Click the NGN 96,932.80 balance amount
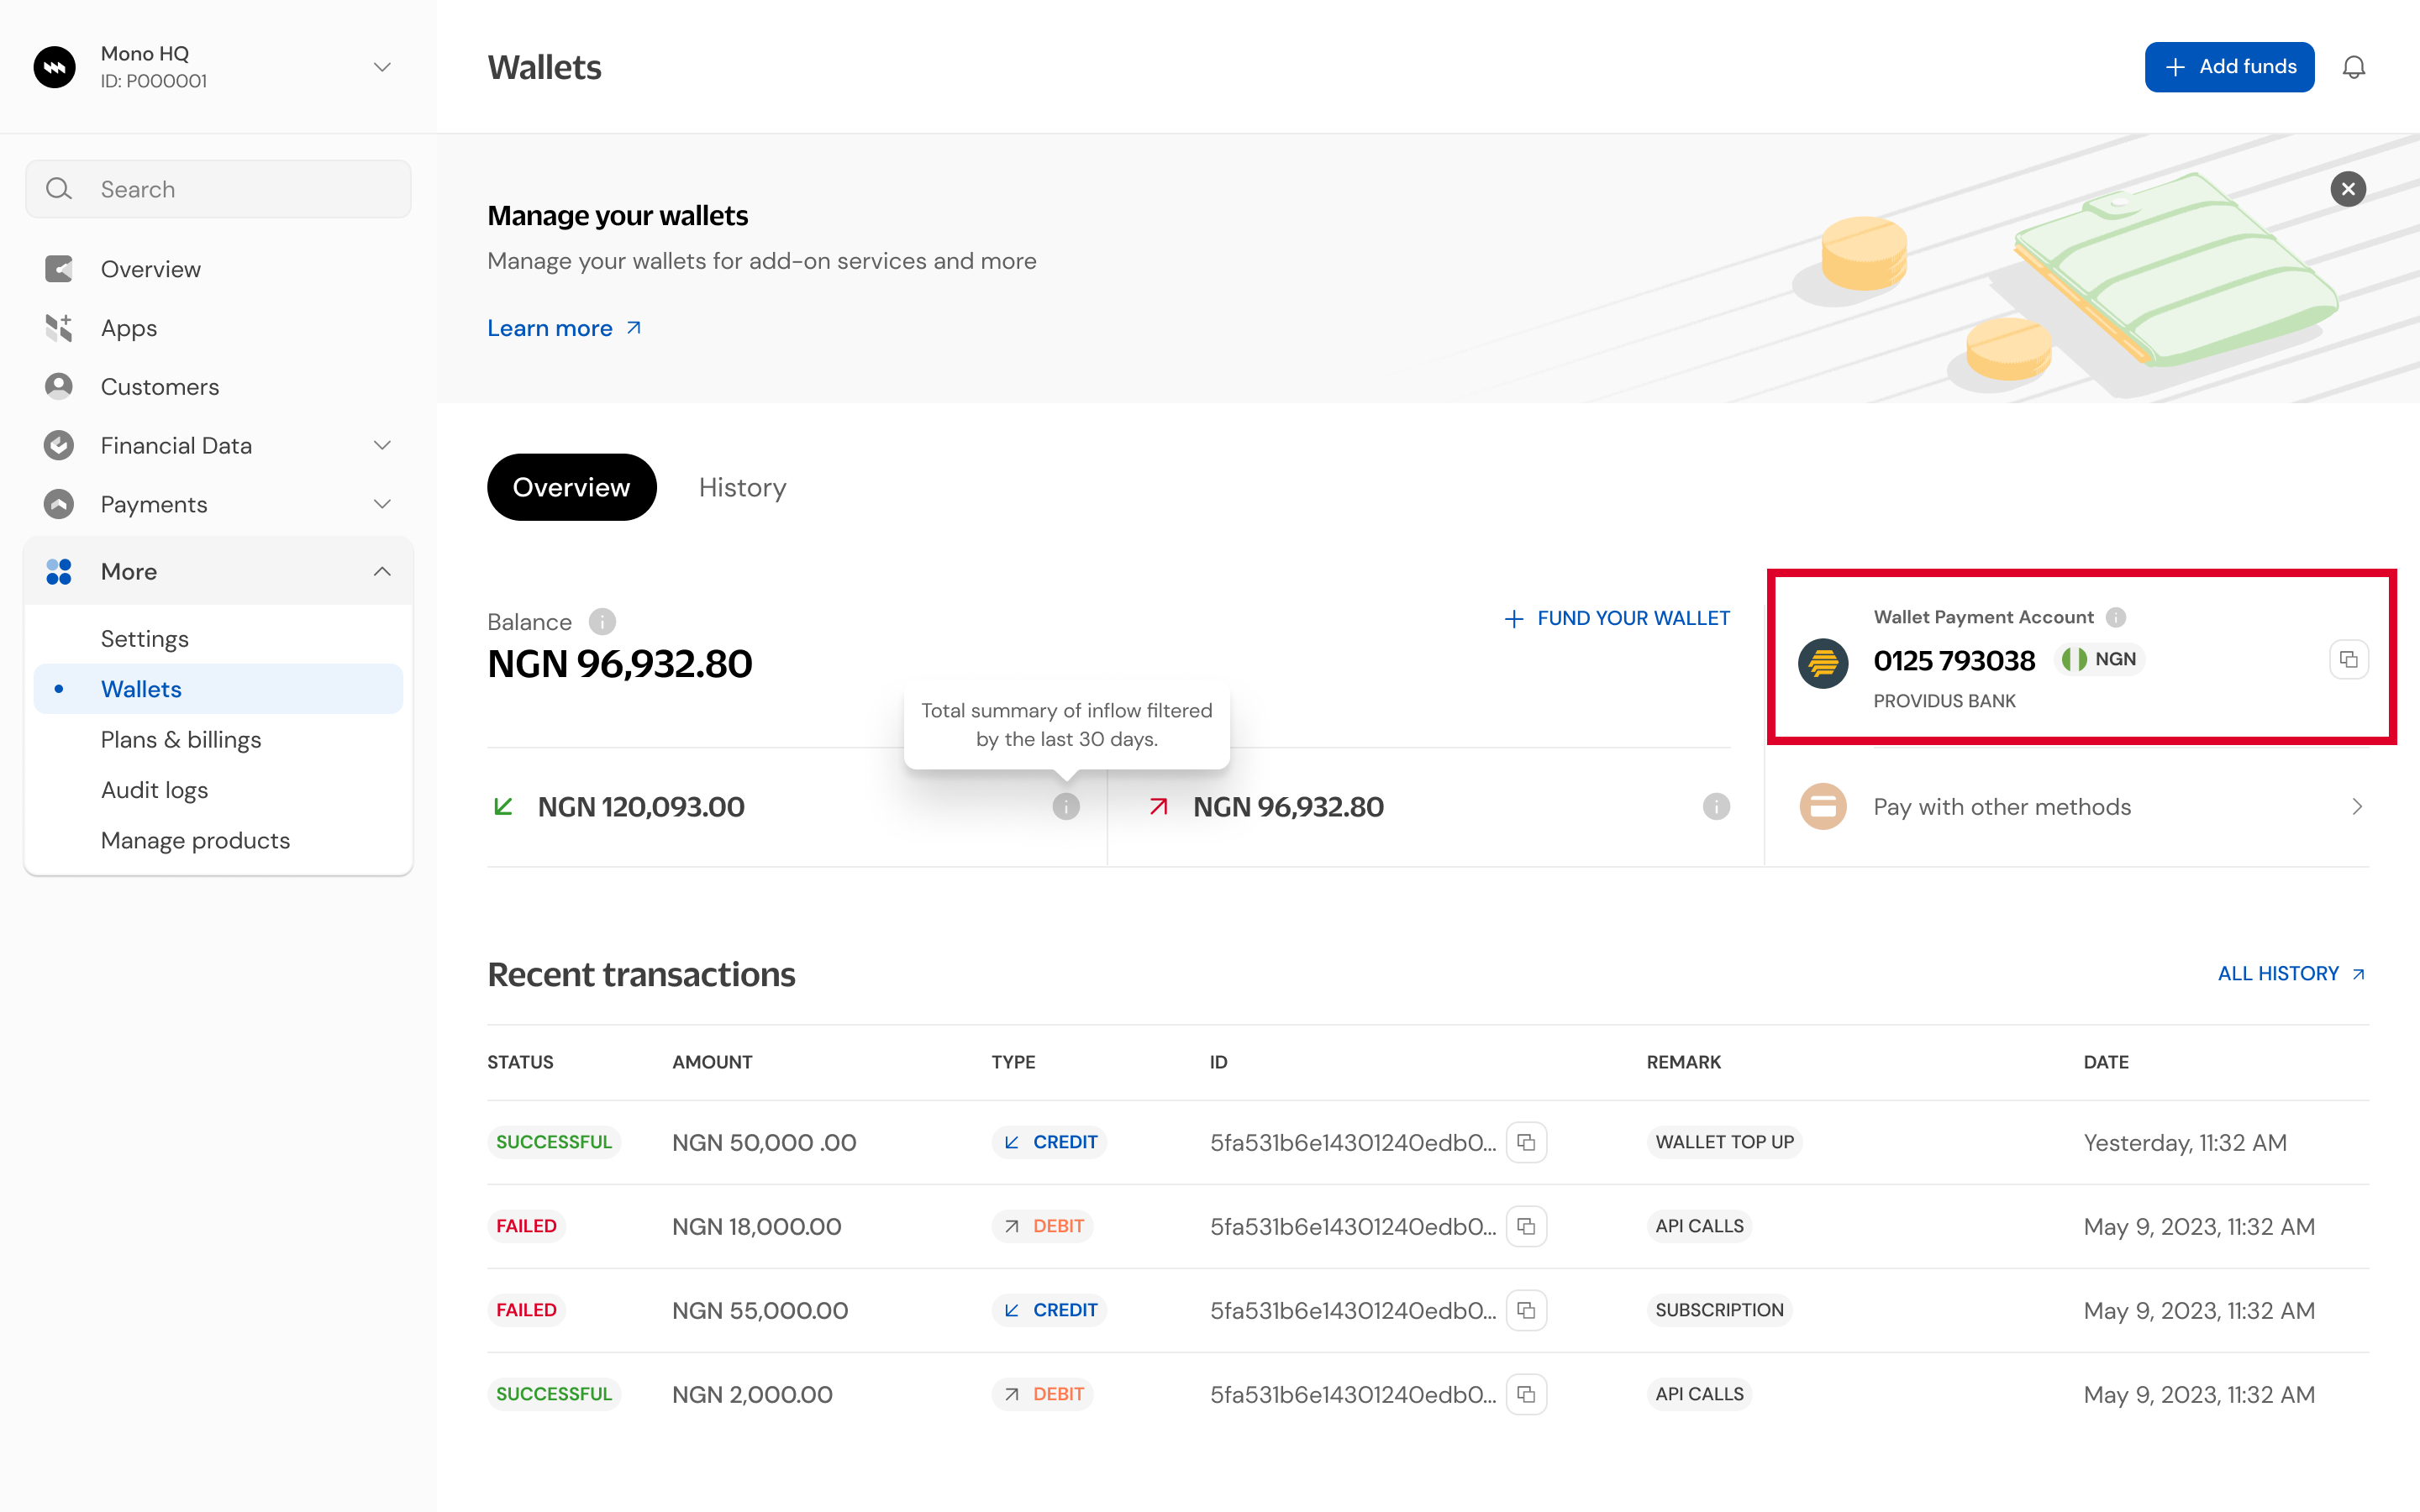 620,664
